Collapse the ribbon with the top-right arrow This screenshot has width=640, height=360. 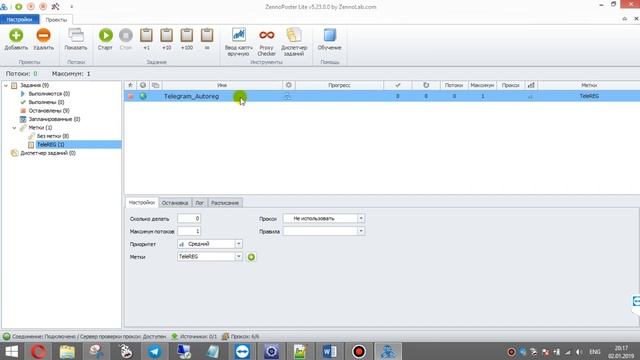tap(624, 19)
